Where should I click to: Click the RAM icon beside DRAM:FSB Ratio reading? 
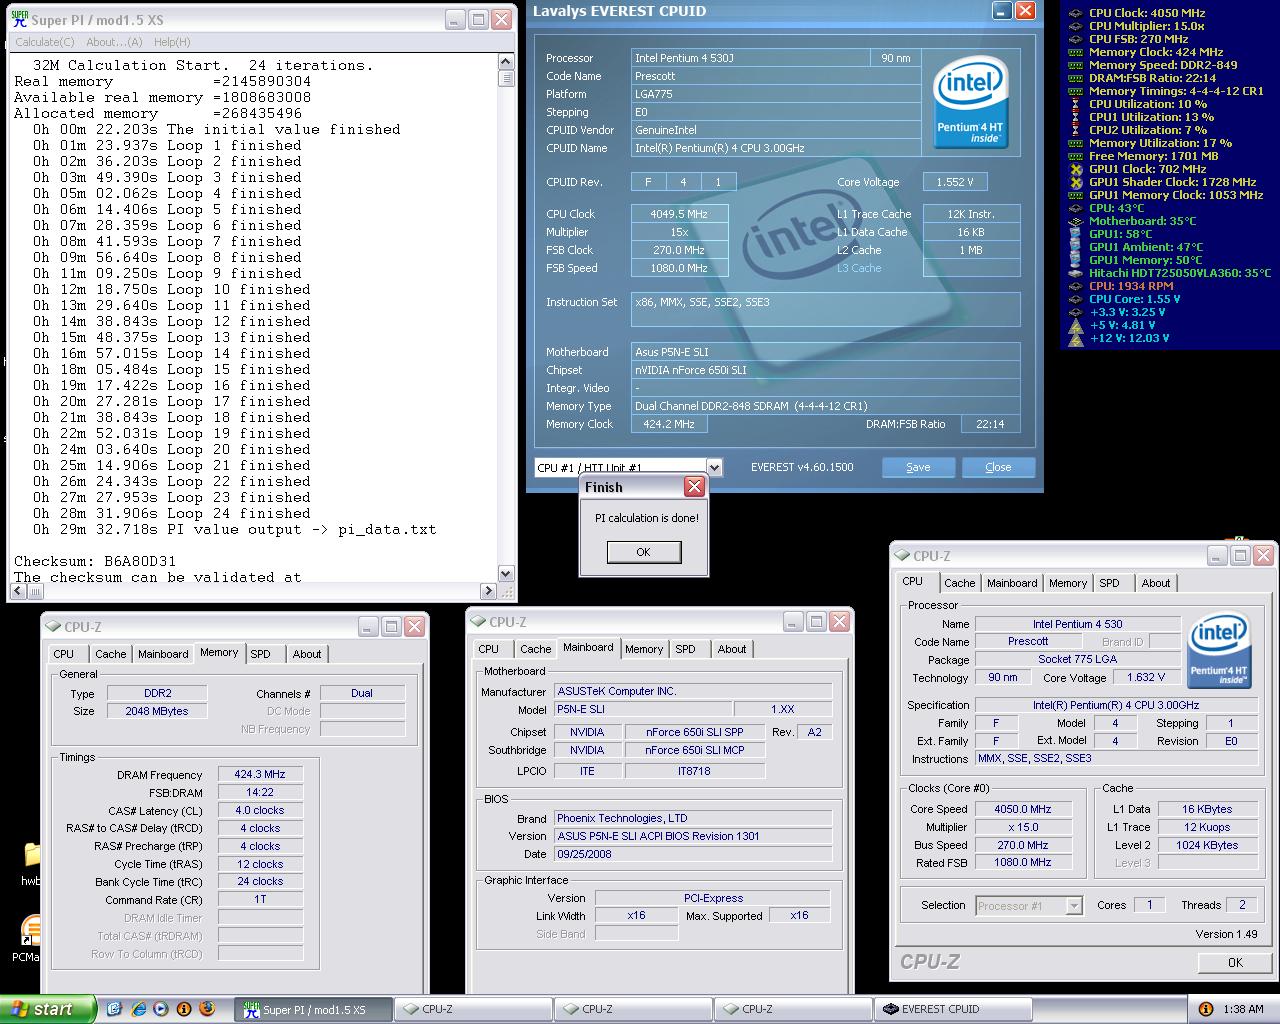click(x=1075, y=78)
